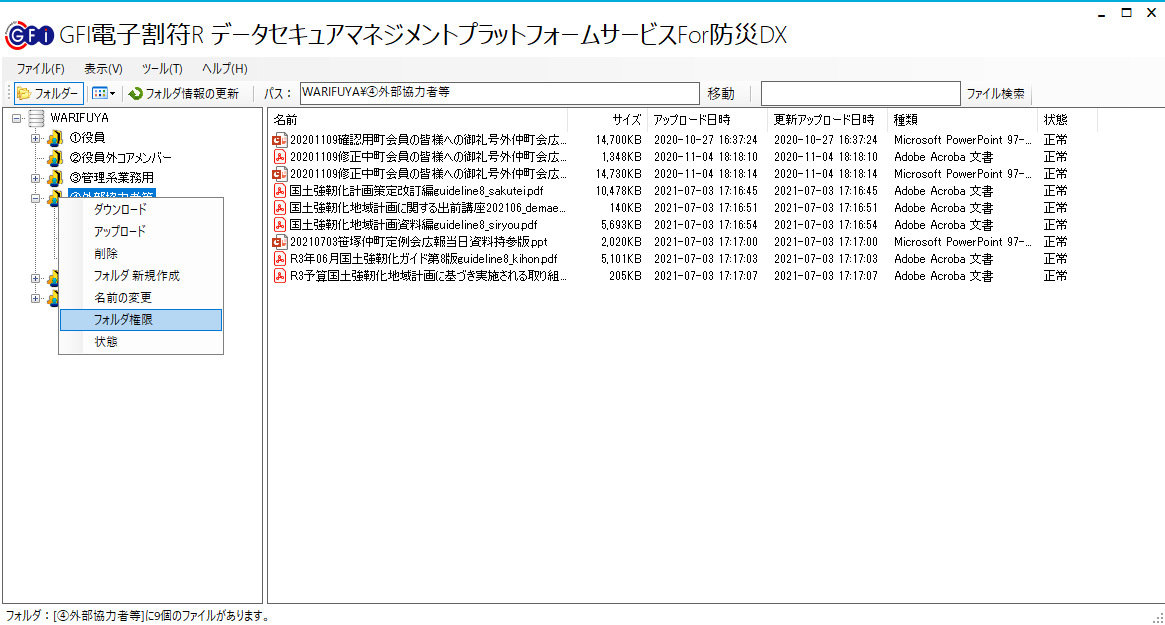Viewport: 1165px width, 625px height.
Task: Select フォルダ権限 in the context menu
Action: coord(140,320)
